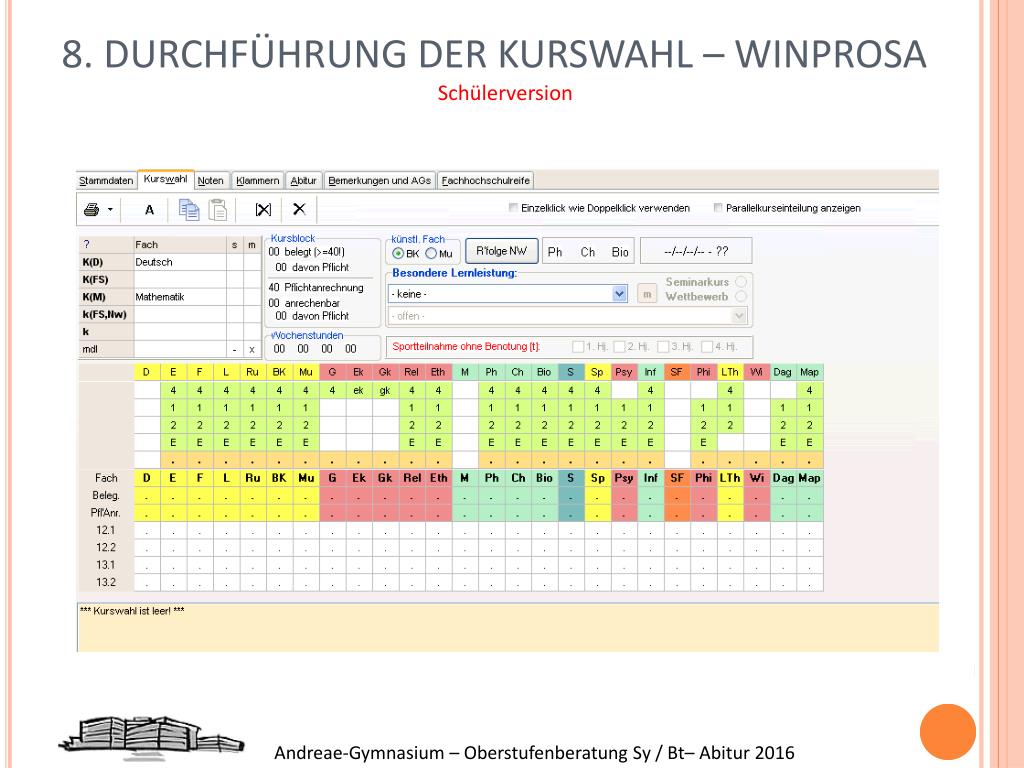Click the printer icon in the toolbar
The width and height of the screenshot is (1024, 768).
coord(92,209)
